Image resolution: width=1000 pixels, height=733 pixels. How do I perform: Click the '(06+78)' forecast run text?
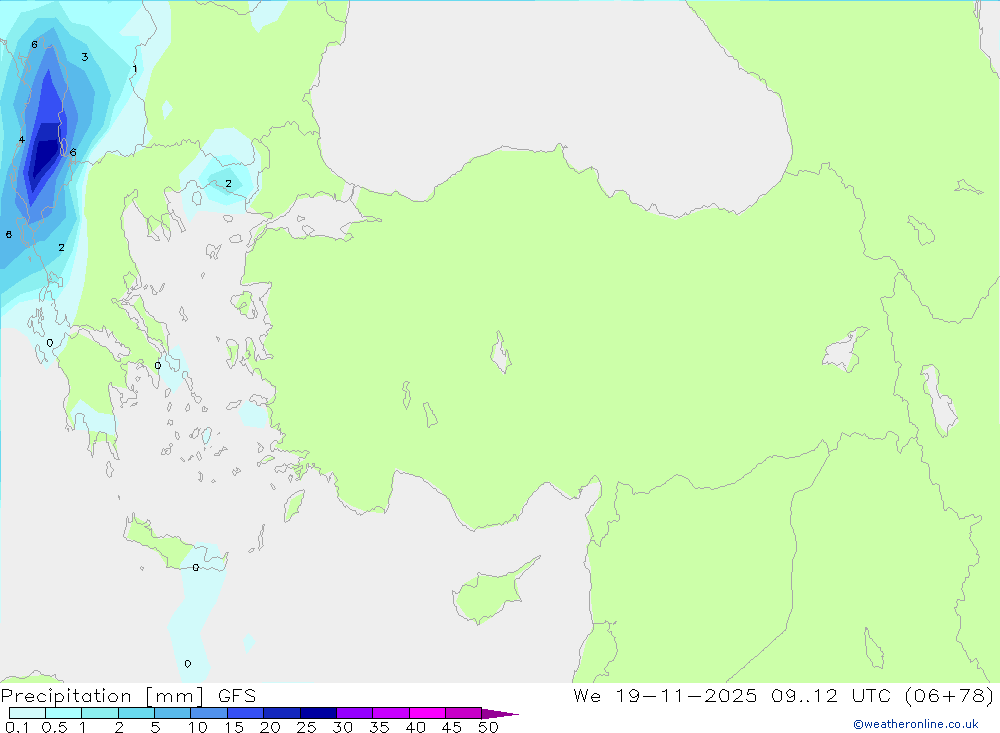[950, 695]
